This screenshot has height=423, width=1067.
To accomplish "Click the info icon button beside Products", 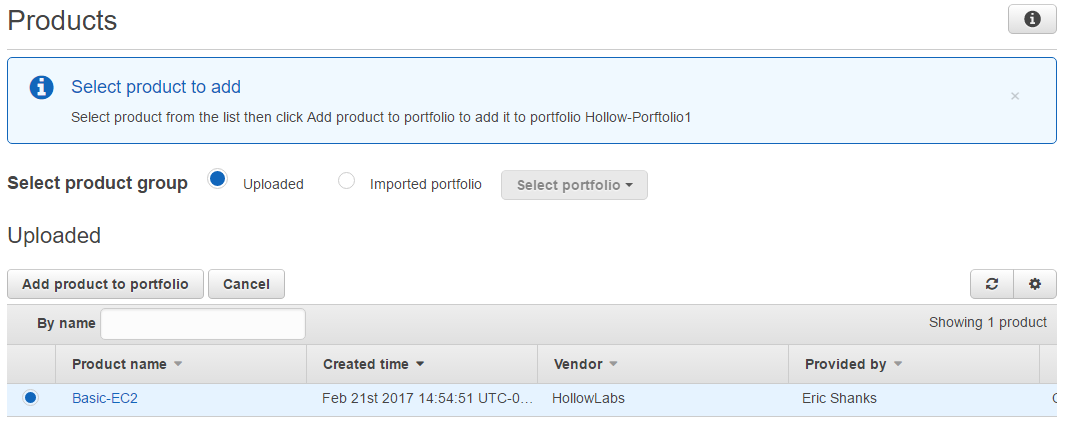I will [x=1032, y=19].
